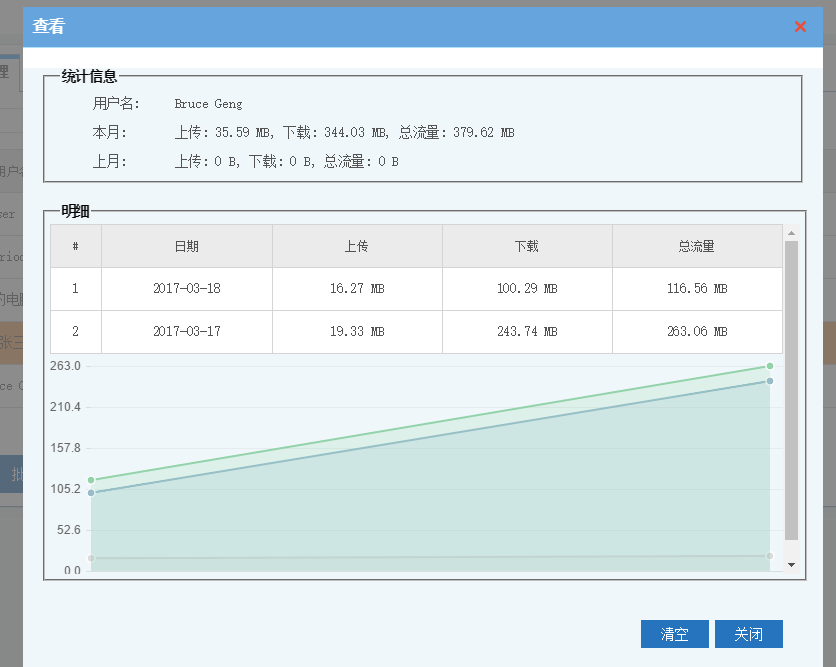Click the 日期 column header

point(186,246)
